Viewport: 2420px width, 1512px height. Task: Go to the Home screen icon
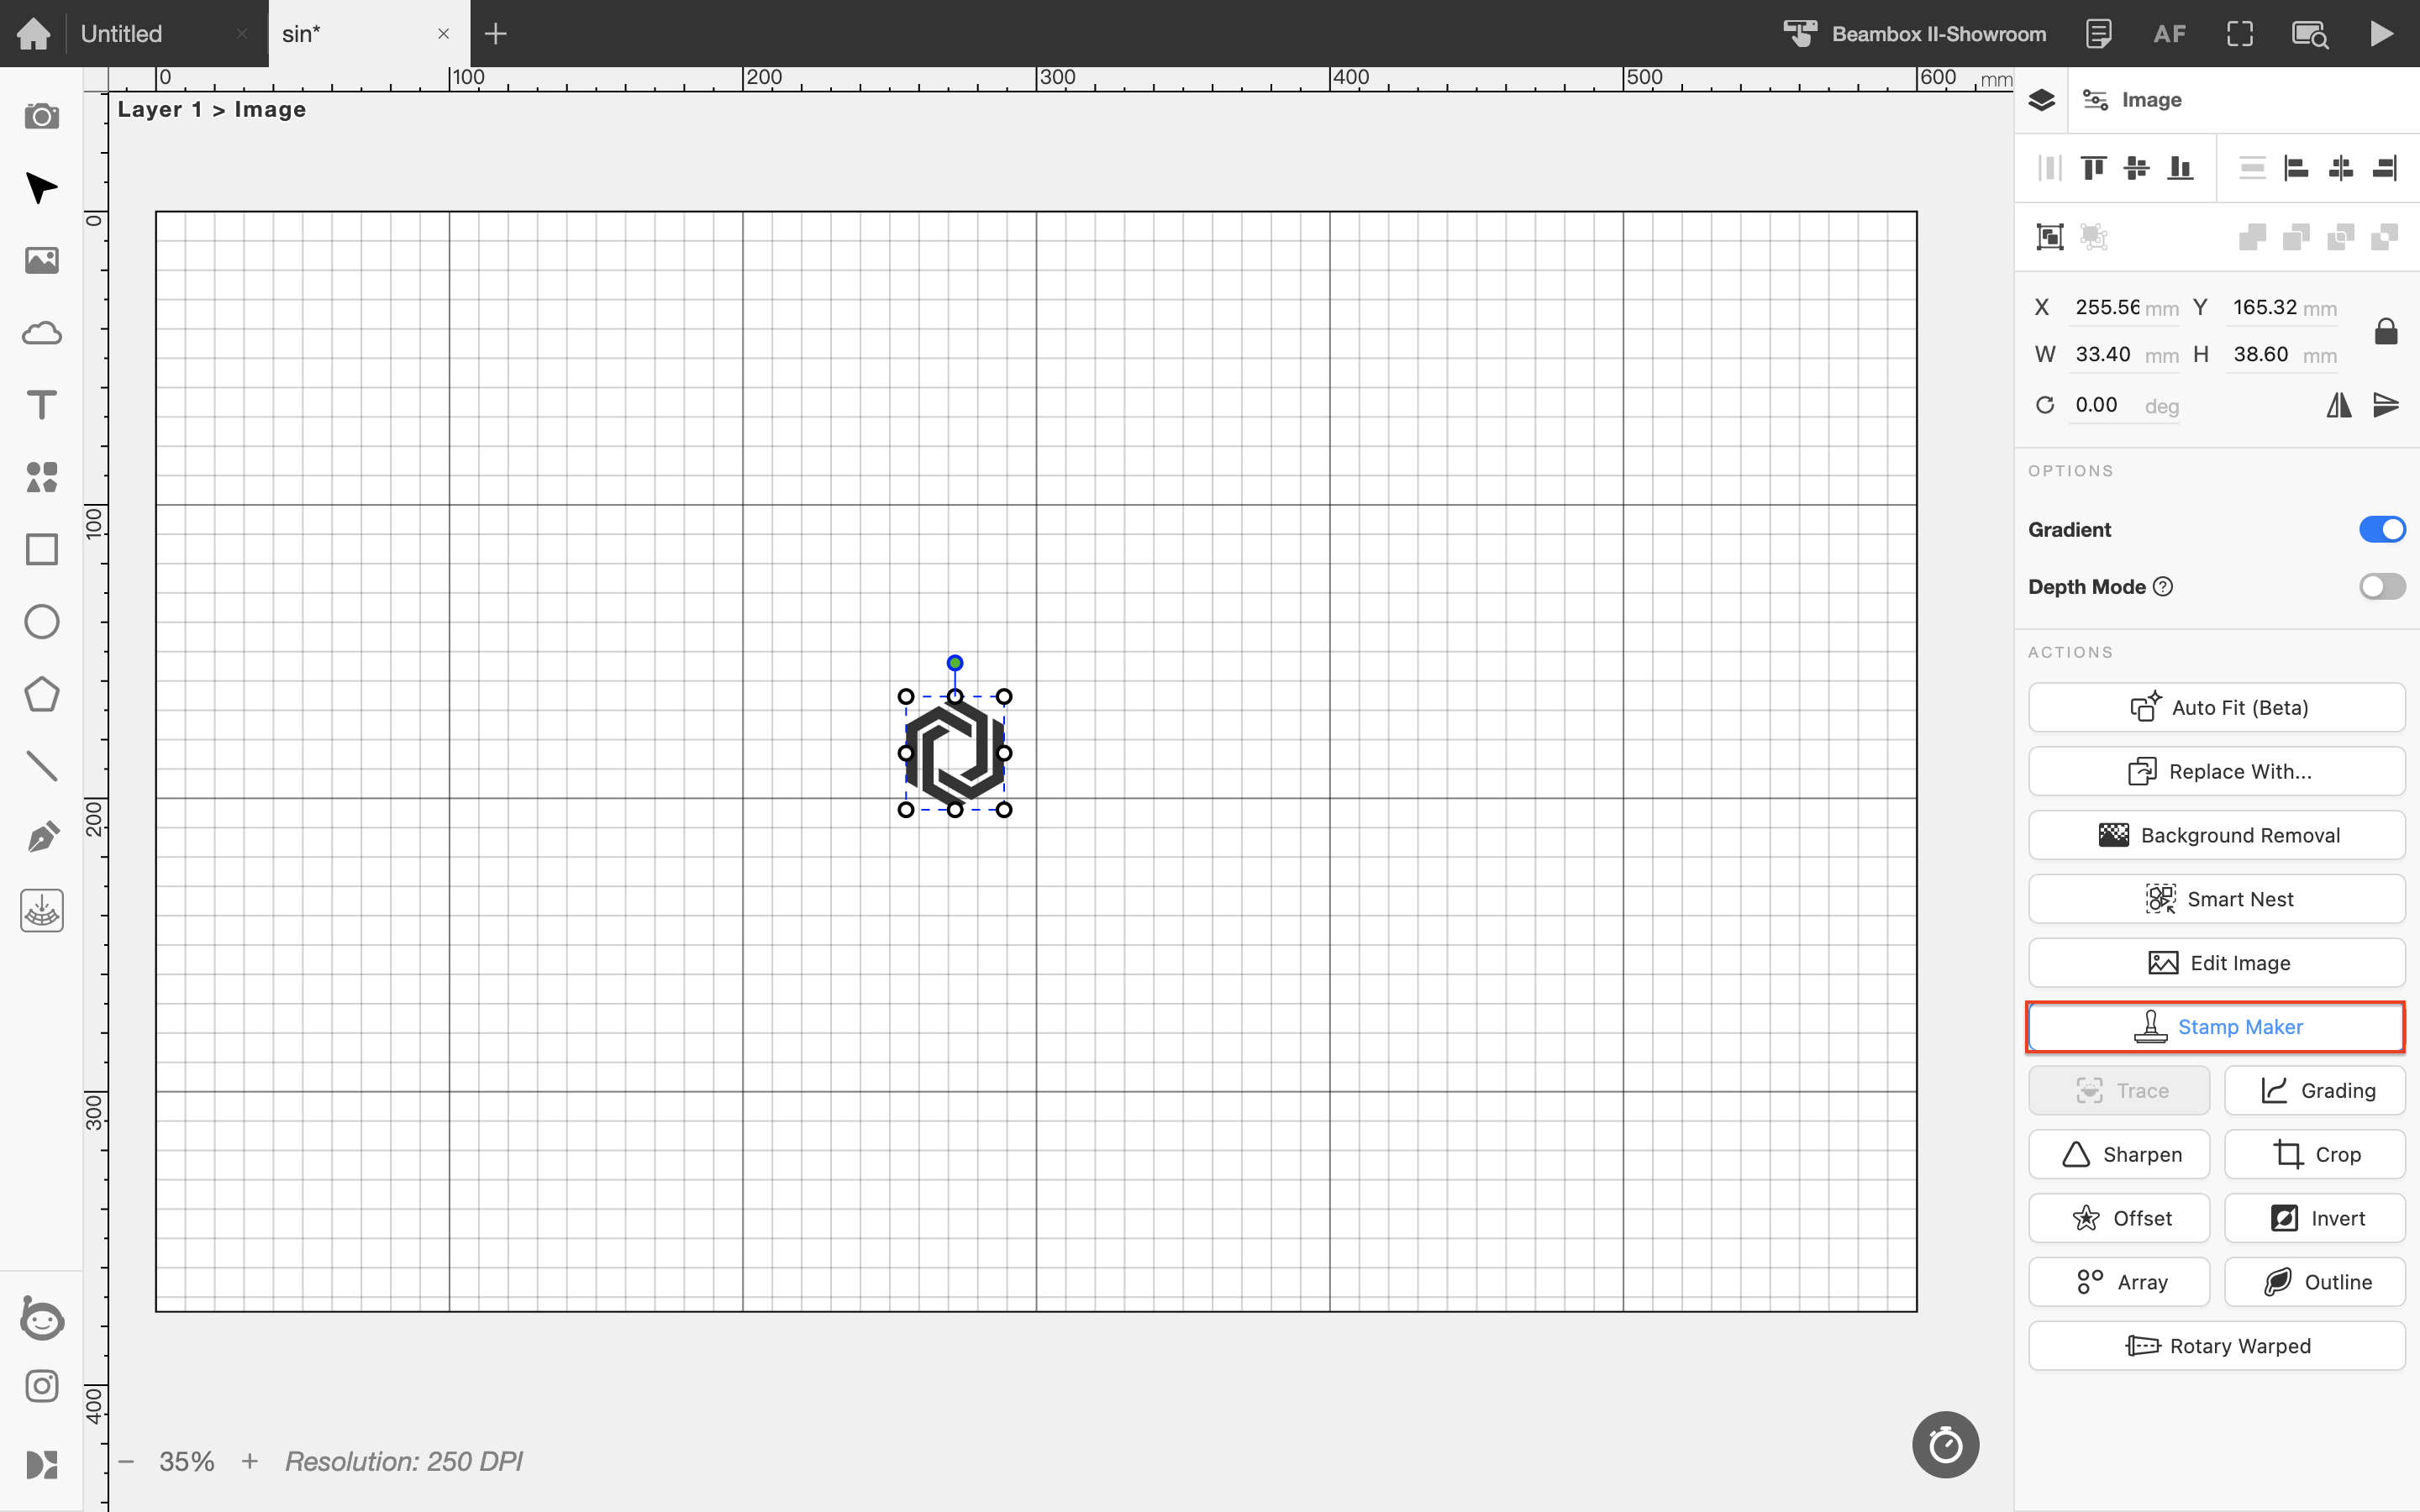click(x=34, y=34)
